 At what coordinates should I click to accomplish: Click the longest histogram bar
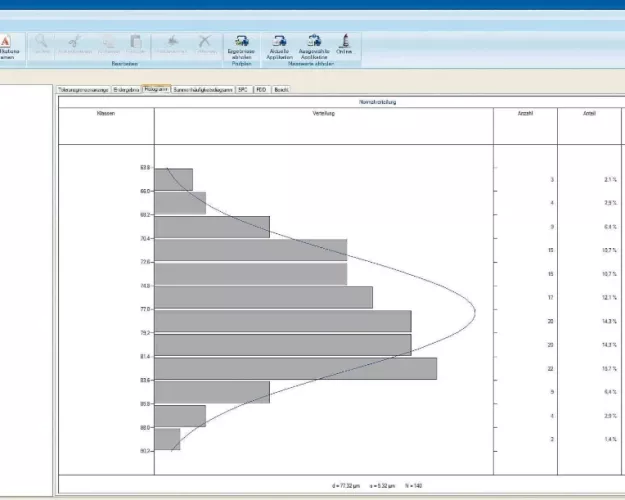(296, 368)
